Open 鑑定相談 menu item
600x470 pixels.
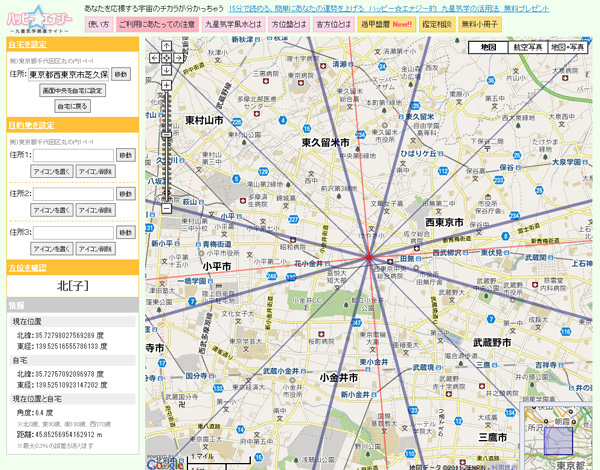[437, 24]
